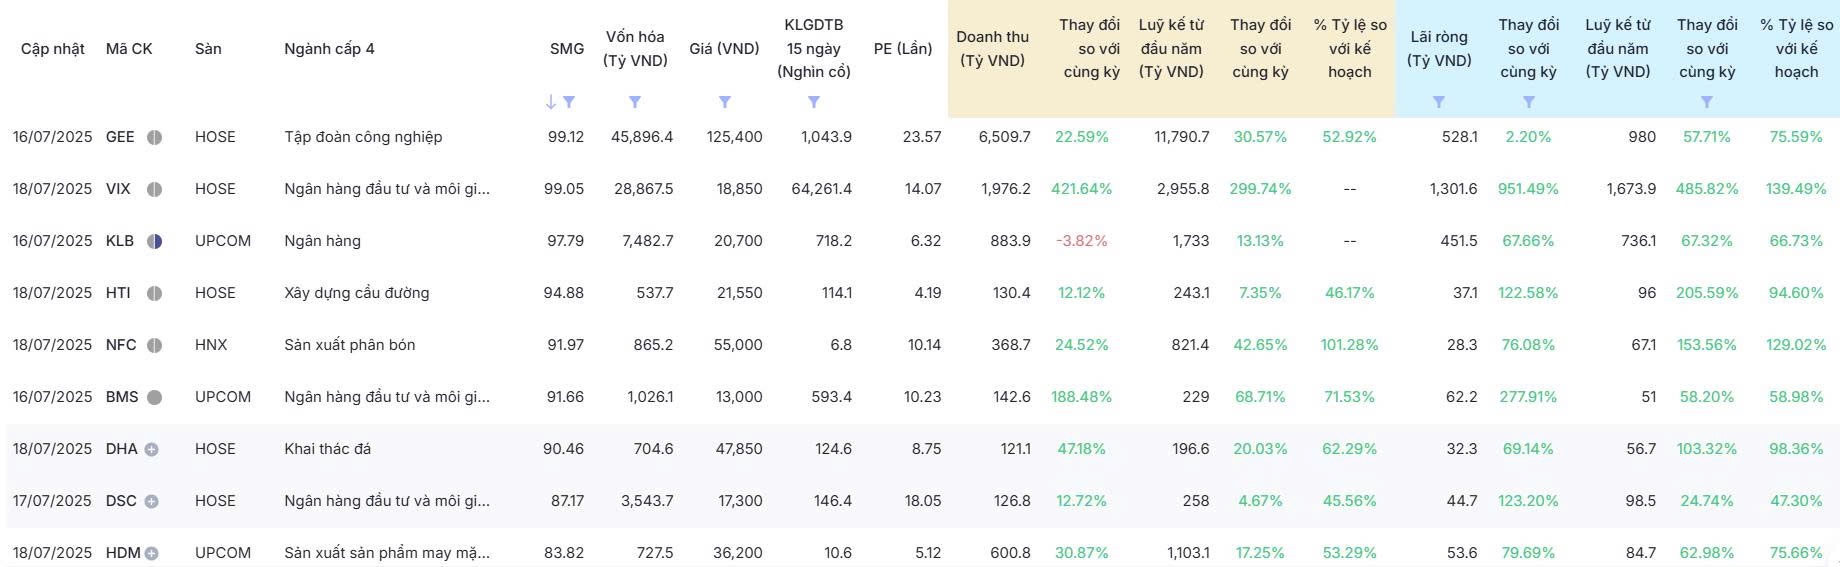Filter by Vốn hóa market cap
This screenshot has width=1840, height=567.
[x=635, y=102]
